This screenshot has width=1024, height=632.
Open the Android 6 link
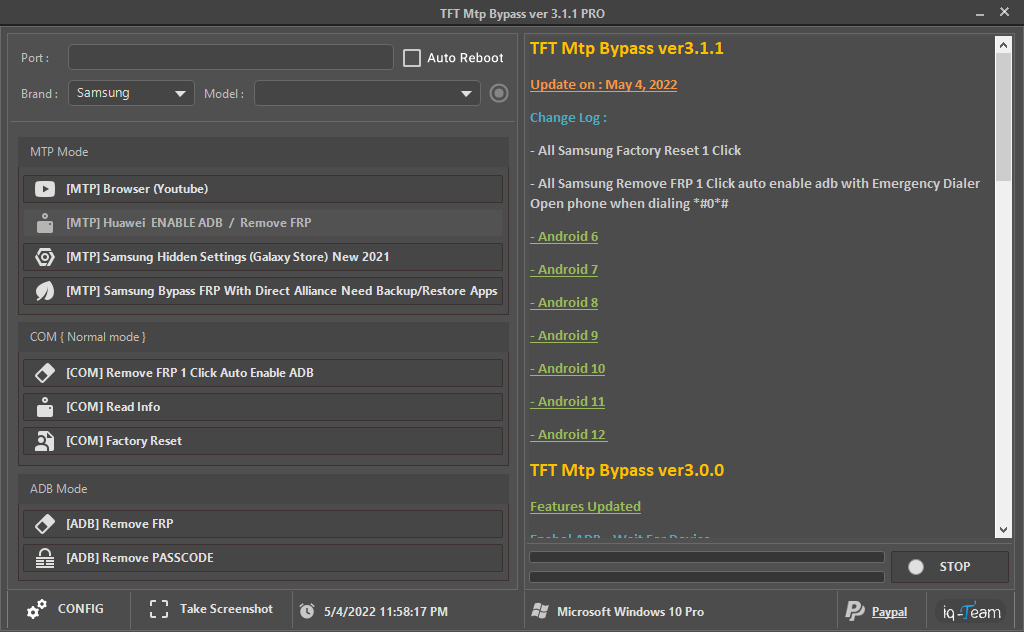pyautogui.click(x=564, y=237)
